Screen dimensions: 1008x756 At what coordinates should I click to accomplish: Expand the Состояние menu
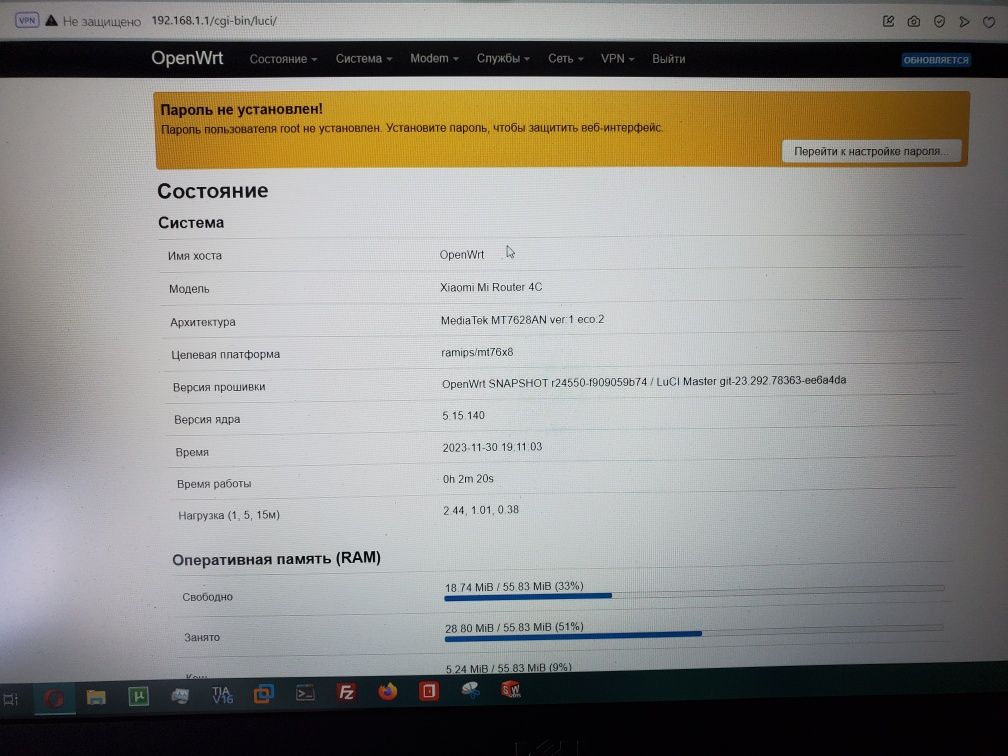coord(283,59)
